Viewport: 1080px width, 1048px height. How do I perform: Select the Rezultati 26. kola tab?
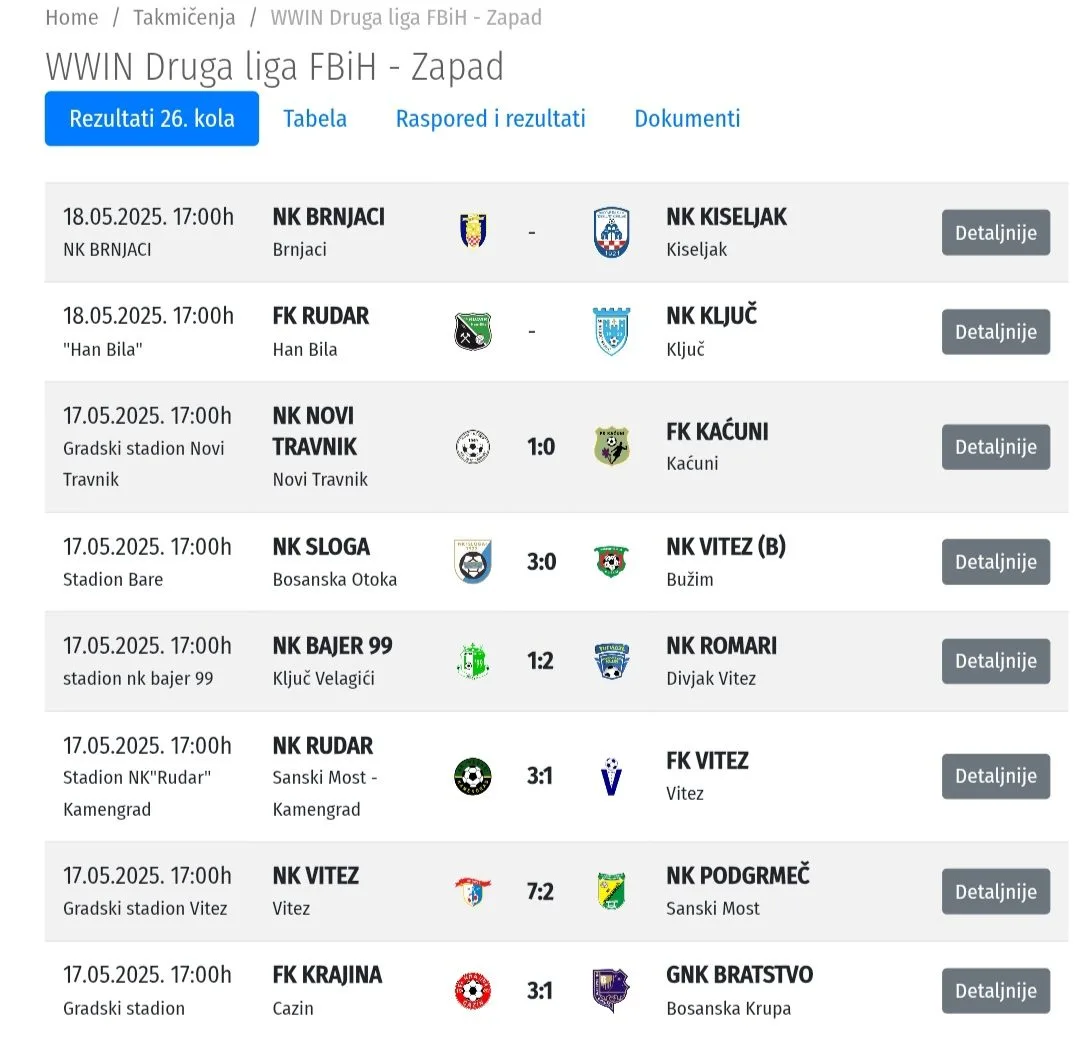(x=152, y=118)
